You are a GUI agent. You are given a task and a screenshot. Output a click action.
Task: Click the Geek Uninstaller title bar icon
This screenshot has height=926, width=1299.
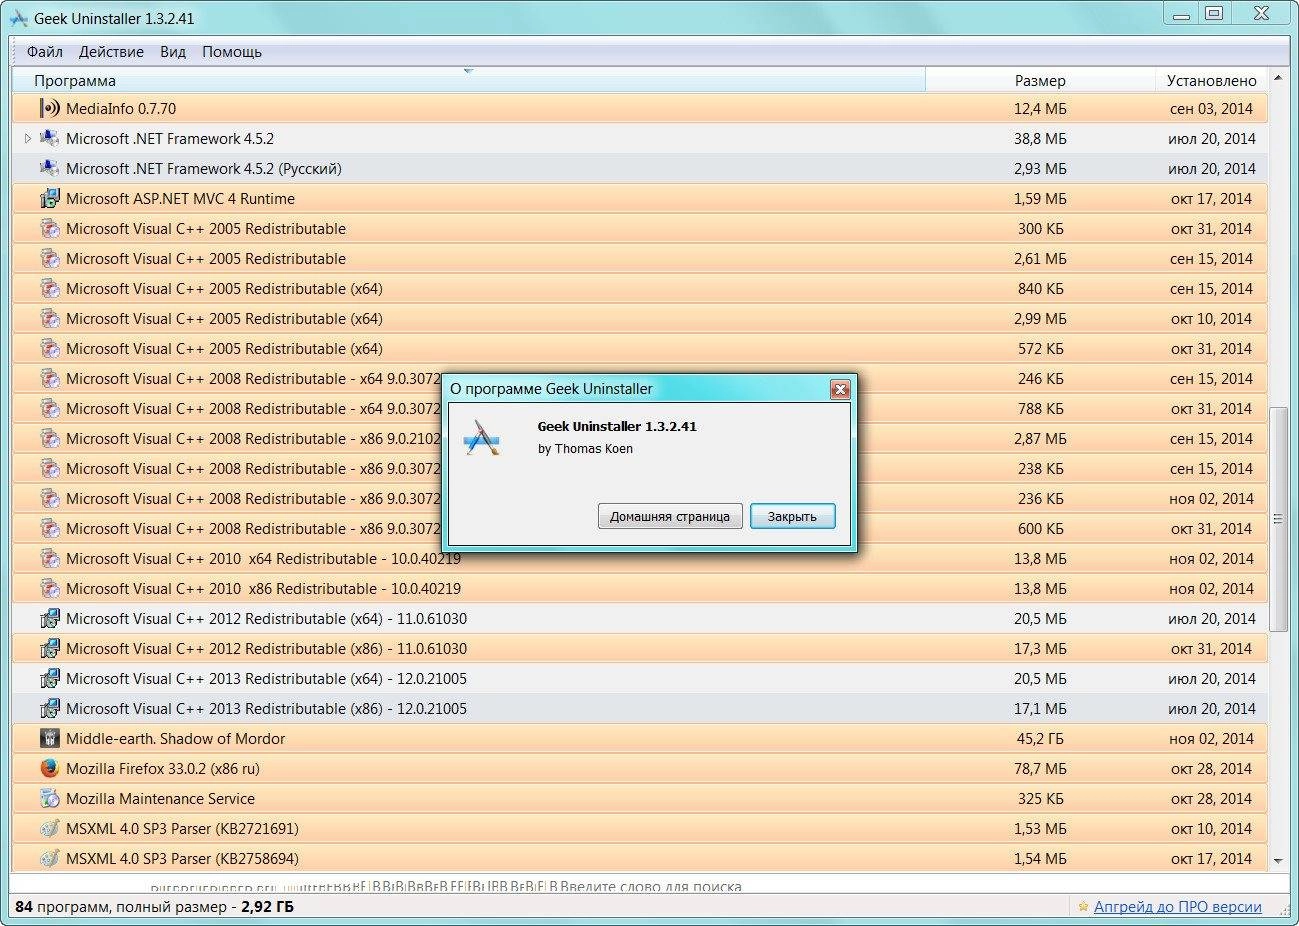18,17
